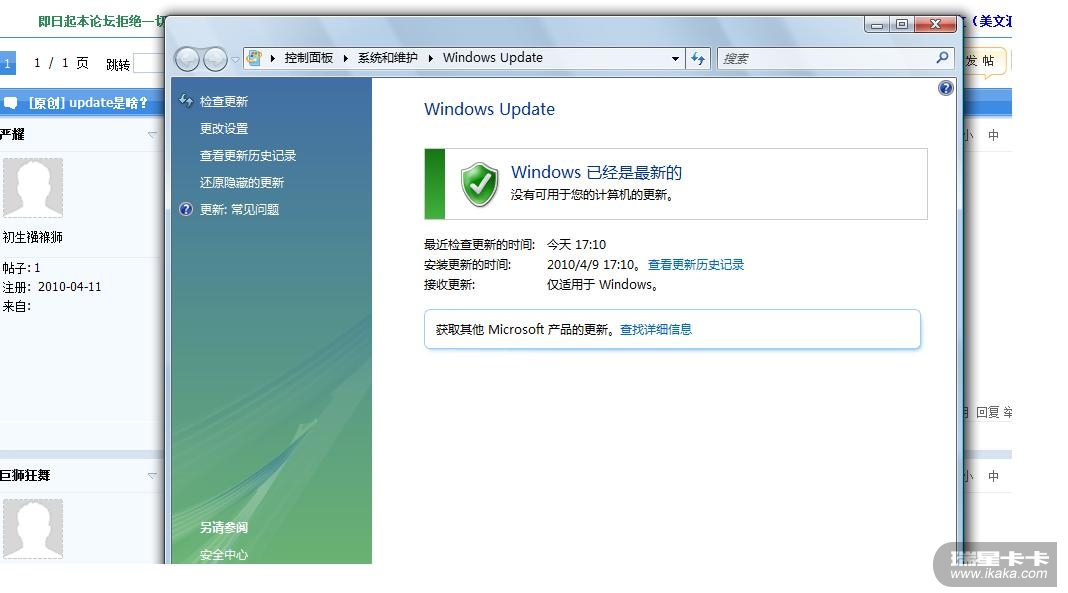Click the Windows 已经是最新的 status heading
1068x593 pixels.
pos(596,172)
